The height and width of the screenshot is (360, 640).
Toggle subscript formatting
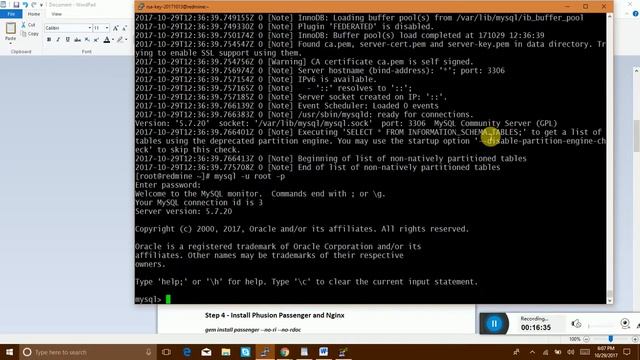pos(87,40)
